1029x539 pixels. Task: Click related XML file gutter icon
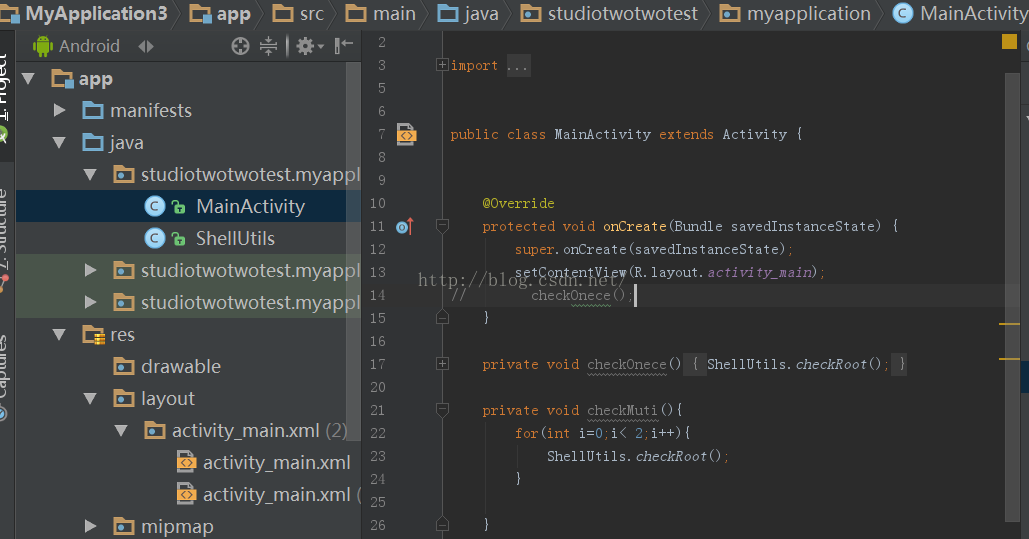pyautogui.click(x=406, y=134)
